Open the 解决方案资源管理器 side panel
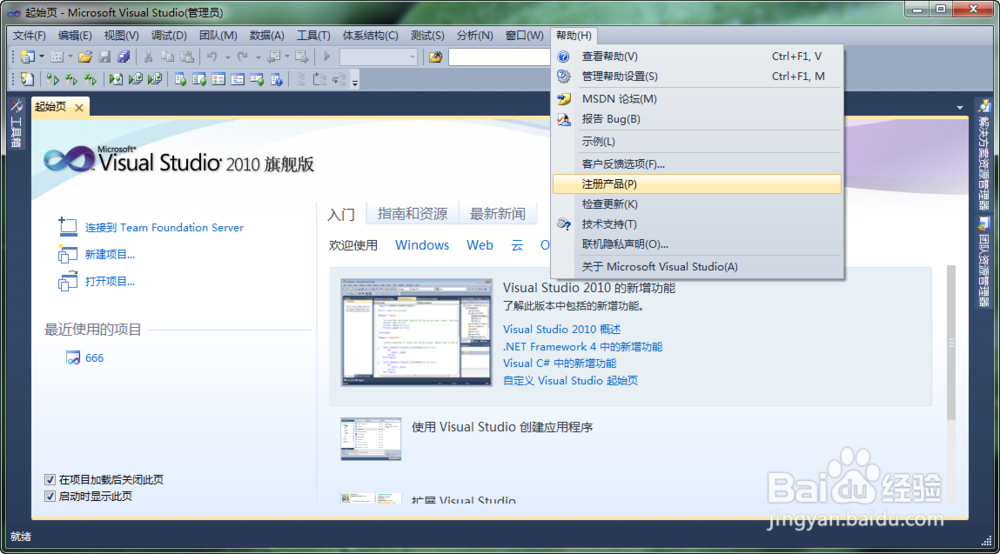 [983, 154]
